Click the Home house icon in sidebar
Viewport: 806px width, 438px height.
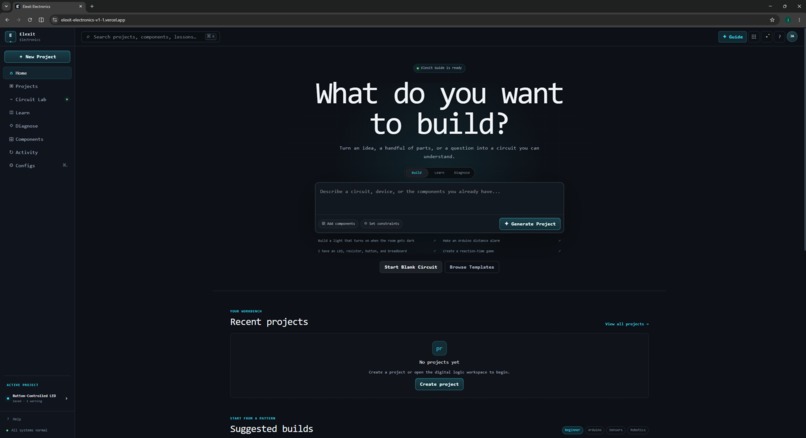(11, 73)
